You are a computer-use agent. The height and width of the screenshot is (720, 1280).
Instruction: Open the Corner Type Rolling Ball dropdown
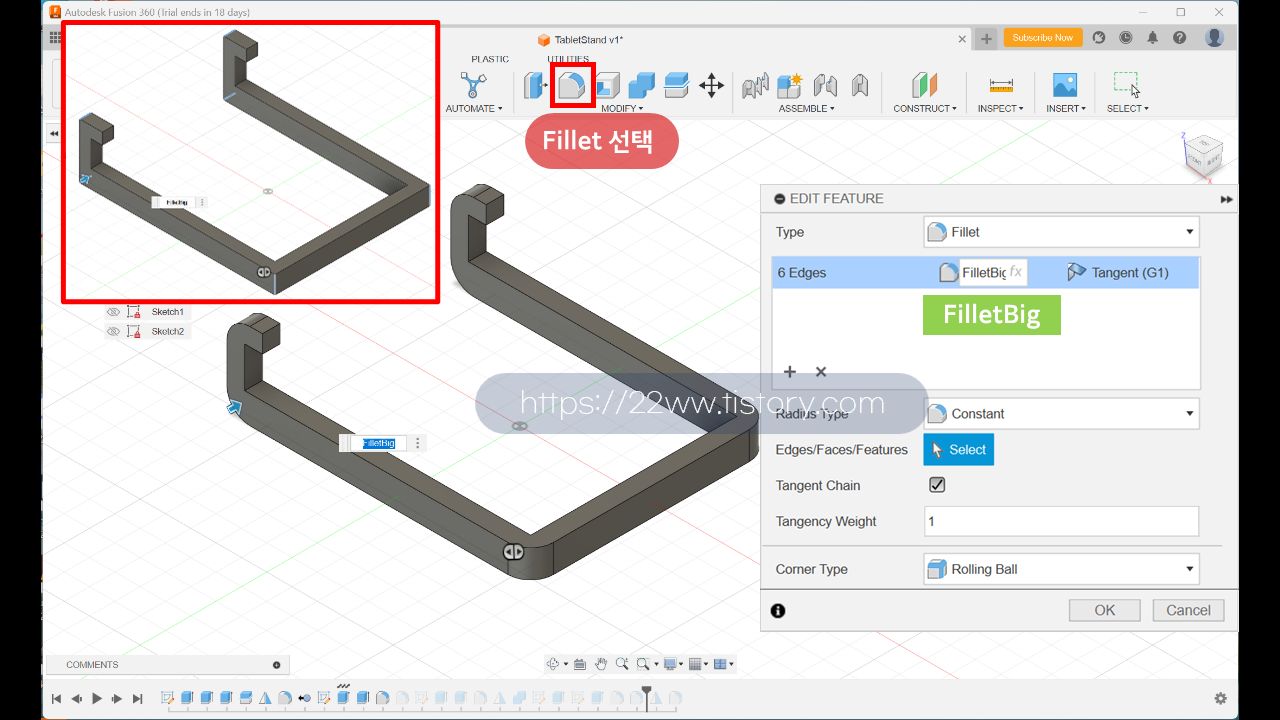[1061, 569]
